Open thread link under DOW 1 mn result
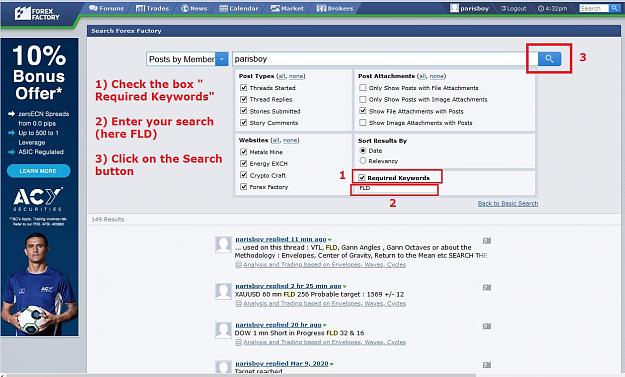Screen dimensions: 625x377 coord(324,342)
